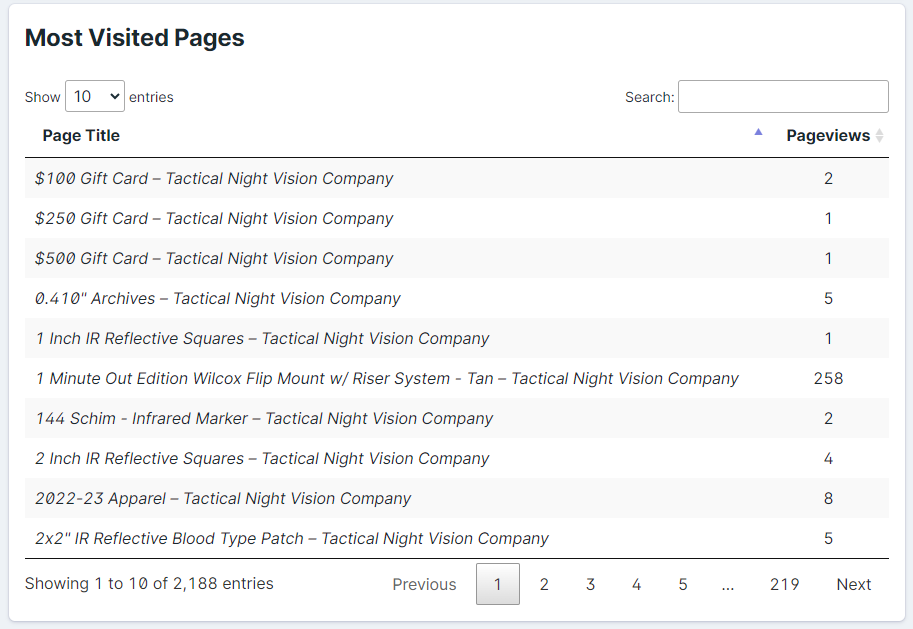Select the $250 Gift Card row title
This screenshot has height=629, width=913.
(x=214, y=218)
